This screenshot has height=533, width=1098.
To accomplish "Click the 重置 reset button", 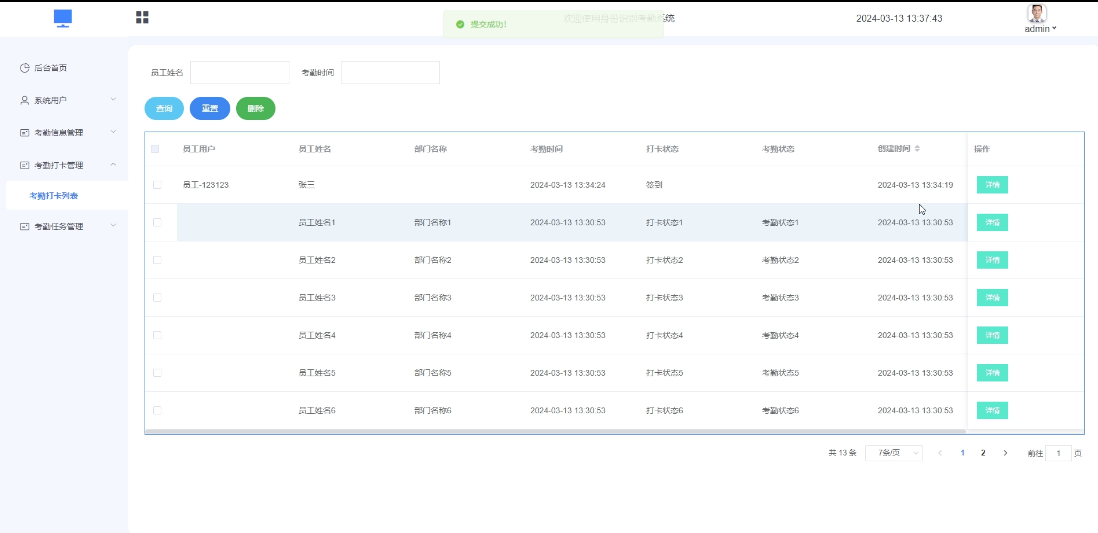I will coord(210,109).
